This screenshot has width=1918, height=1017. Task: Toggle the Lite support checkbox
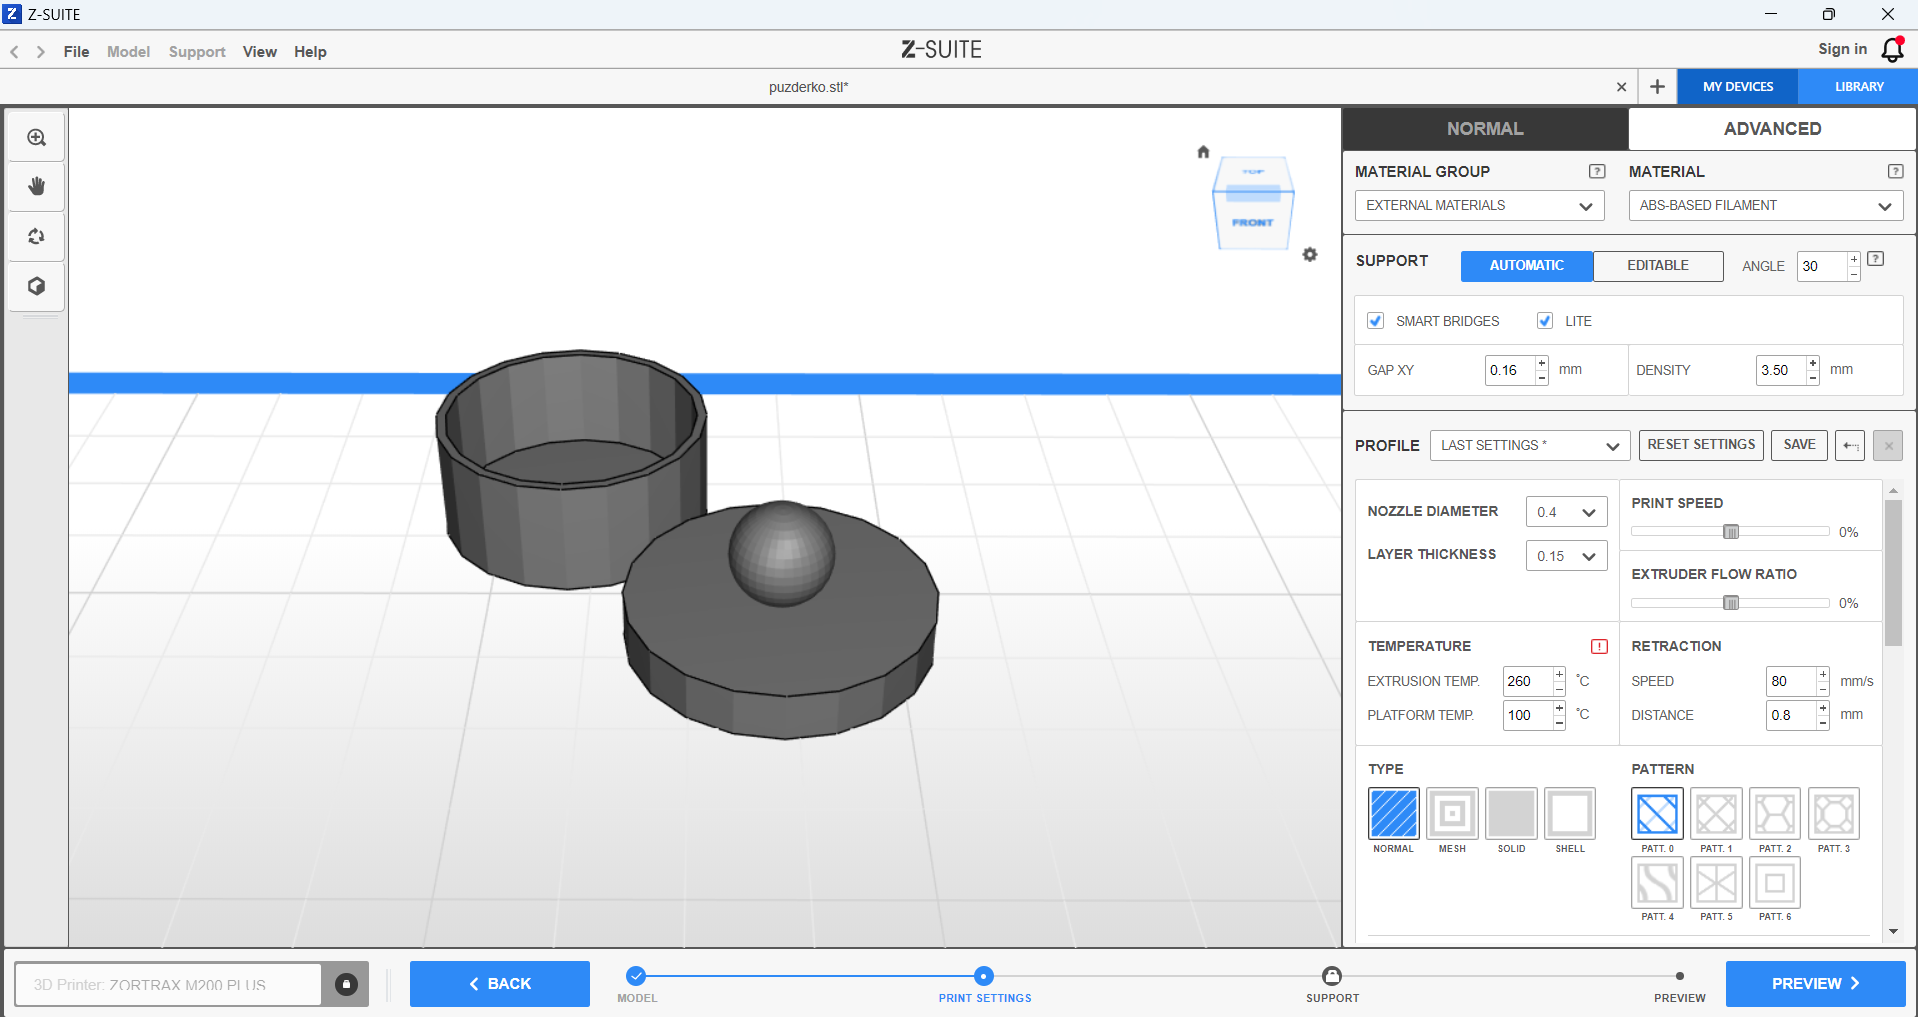tap(1545, 321)
